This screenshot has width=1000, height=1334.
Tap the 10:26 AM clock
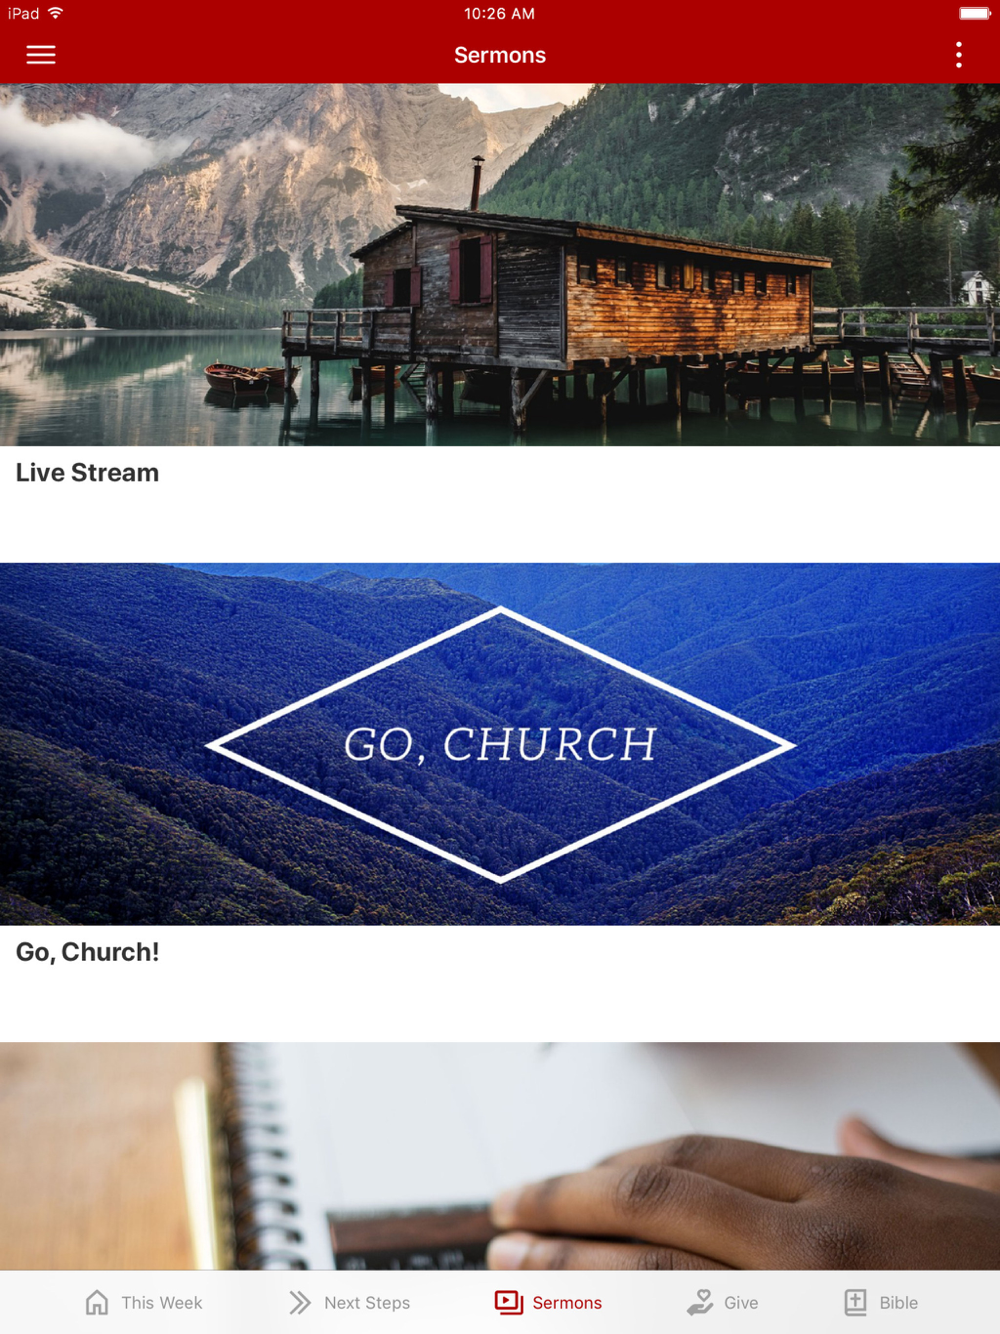tap(499, 14)
